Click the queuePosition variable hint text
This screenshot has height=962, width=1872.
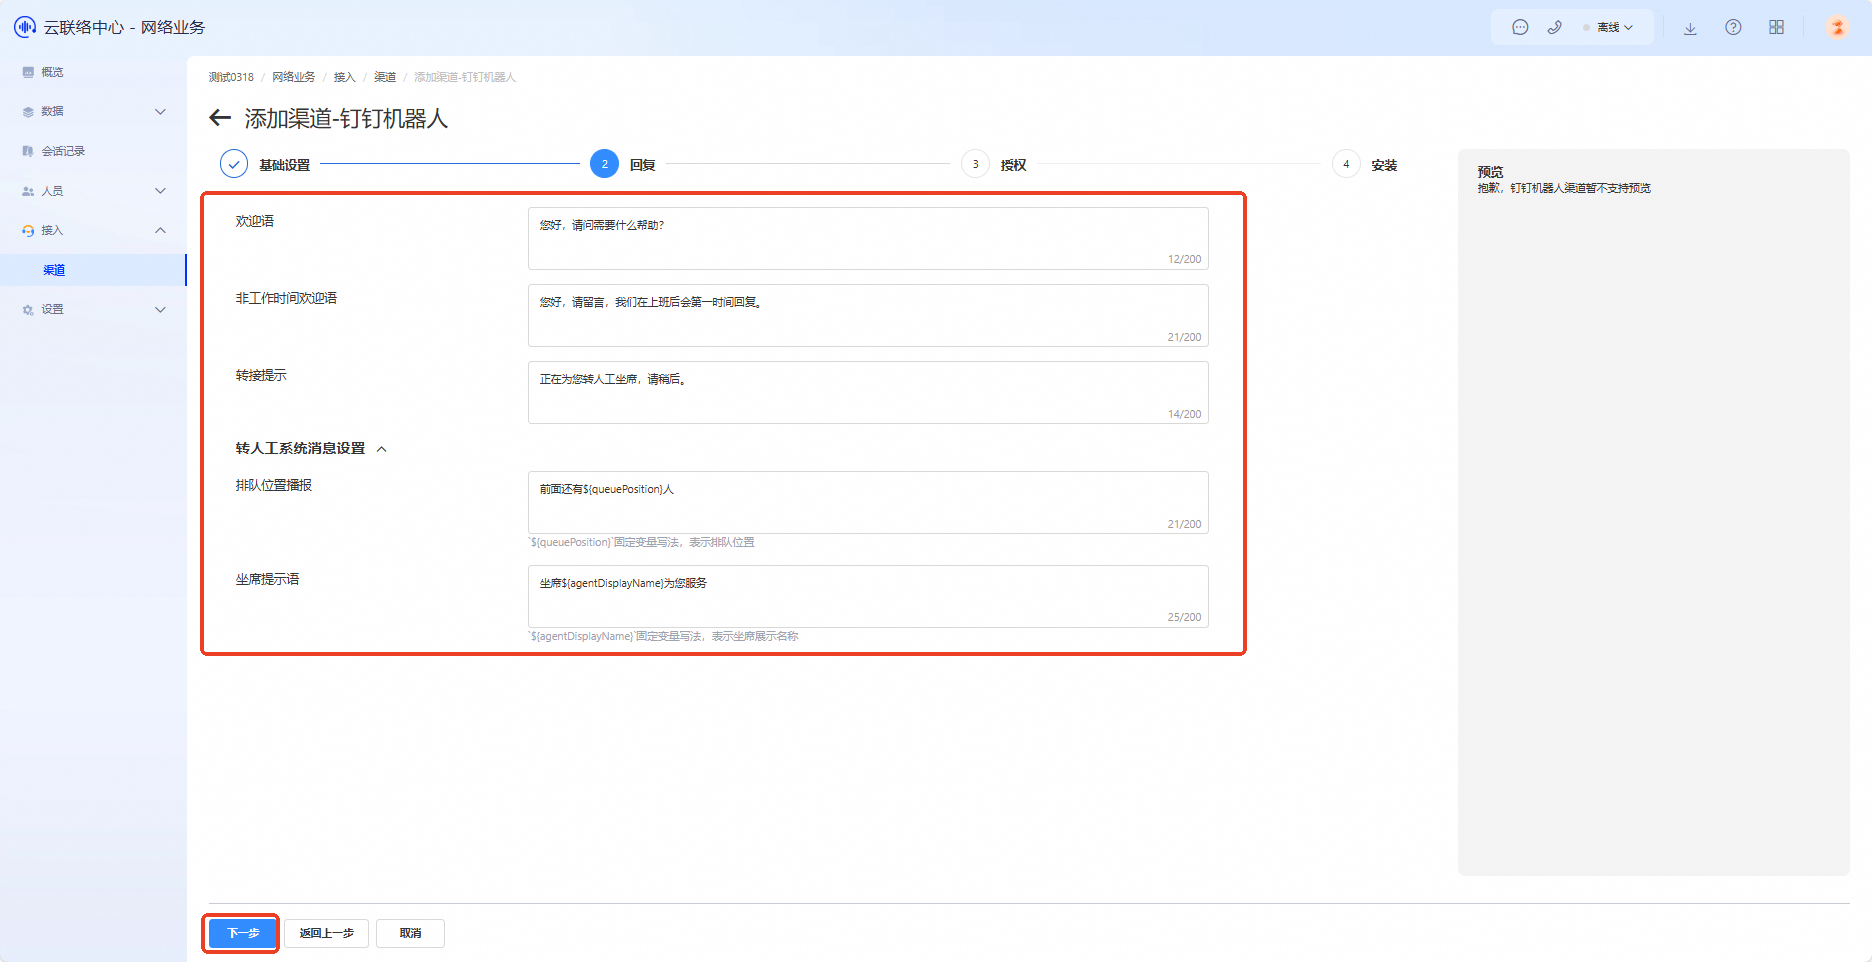point(641,542)
